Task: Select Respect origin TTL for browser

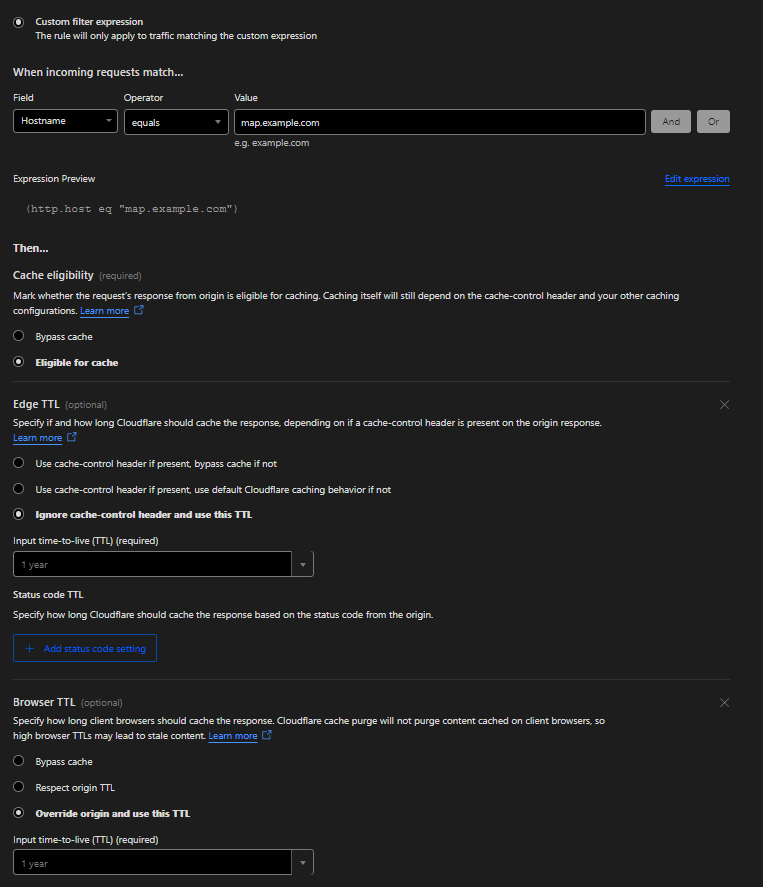Action: [x=19, y=787]
